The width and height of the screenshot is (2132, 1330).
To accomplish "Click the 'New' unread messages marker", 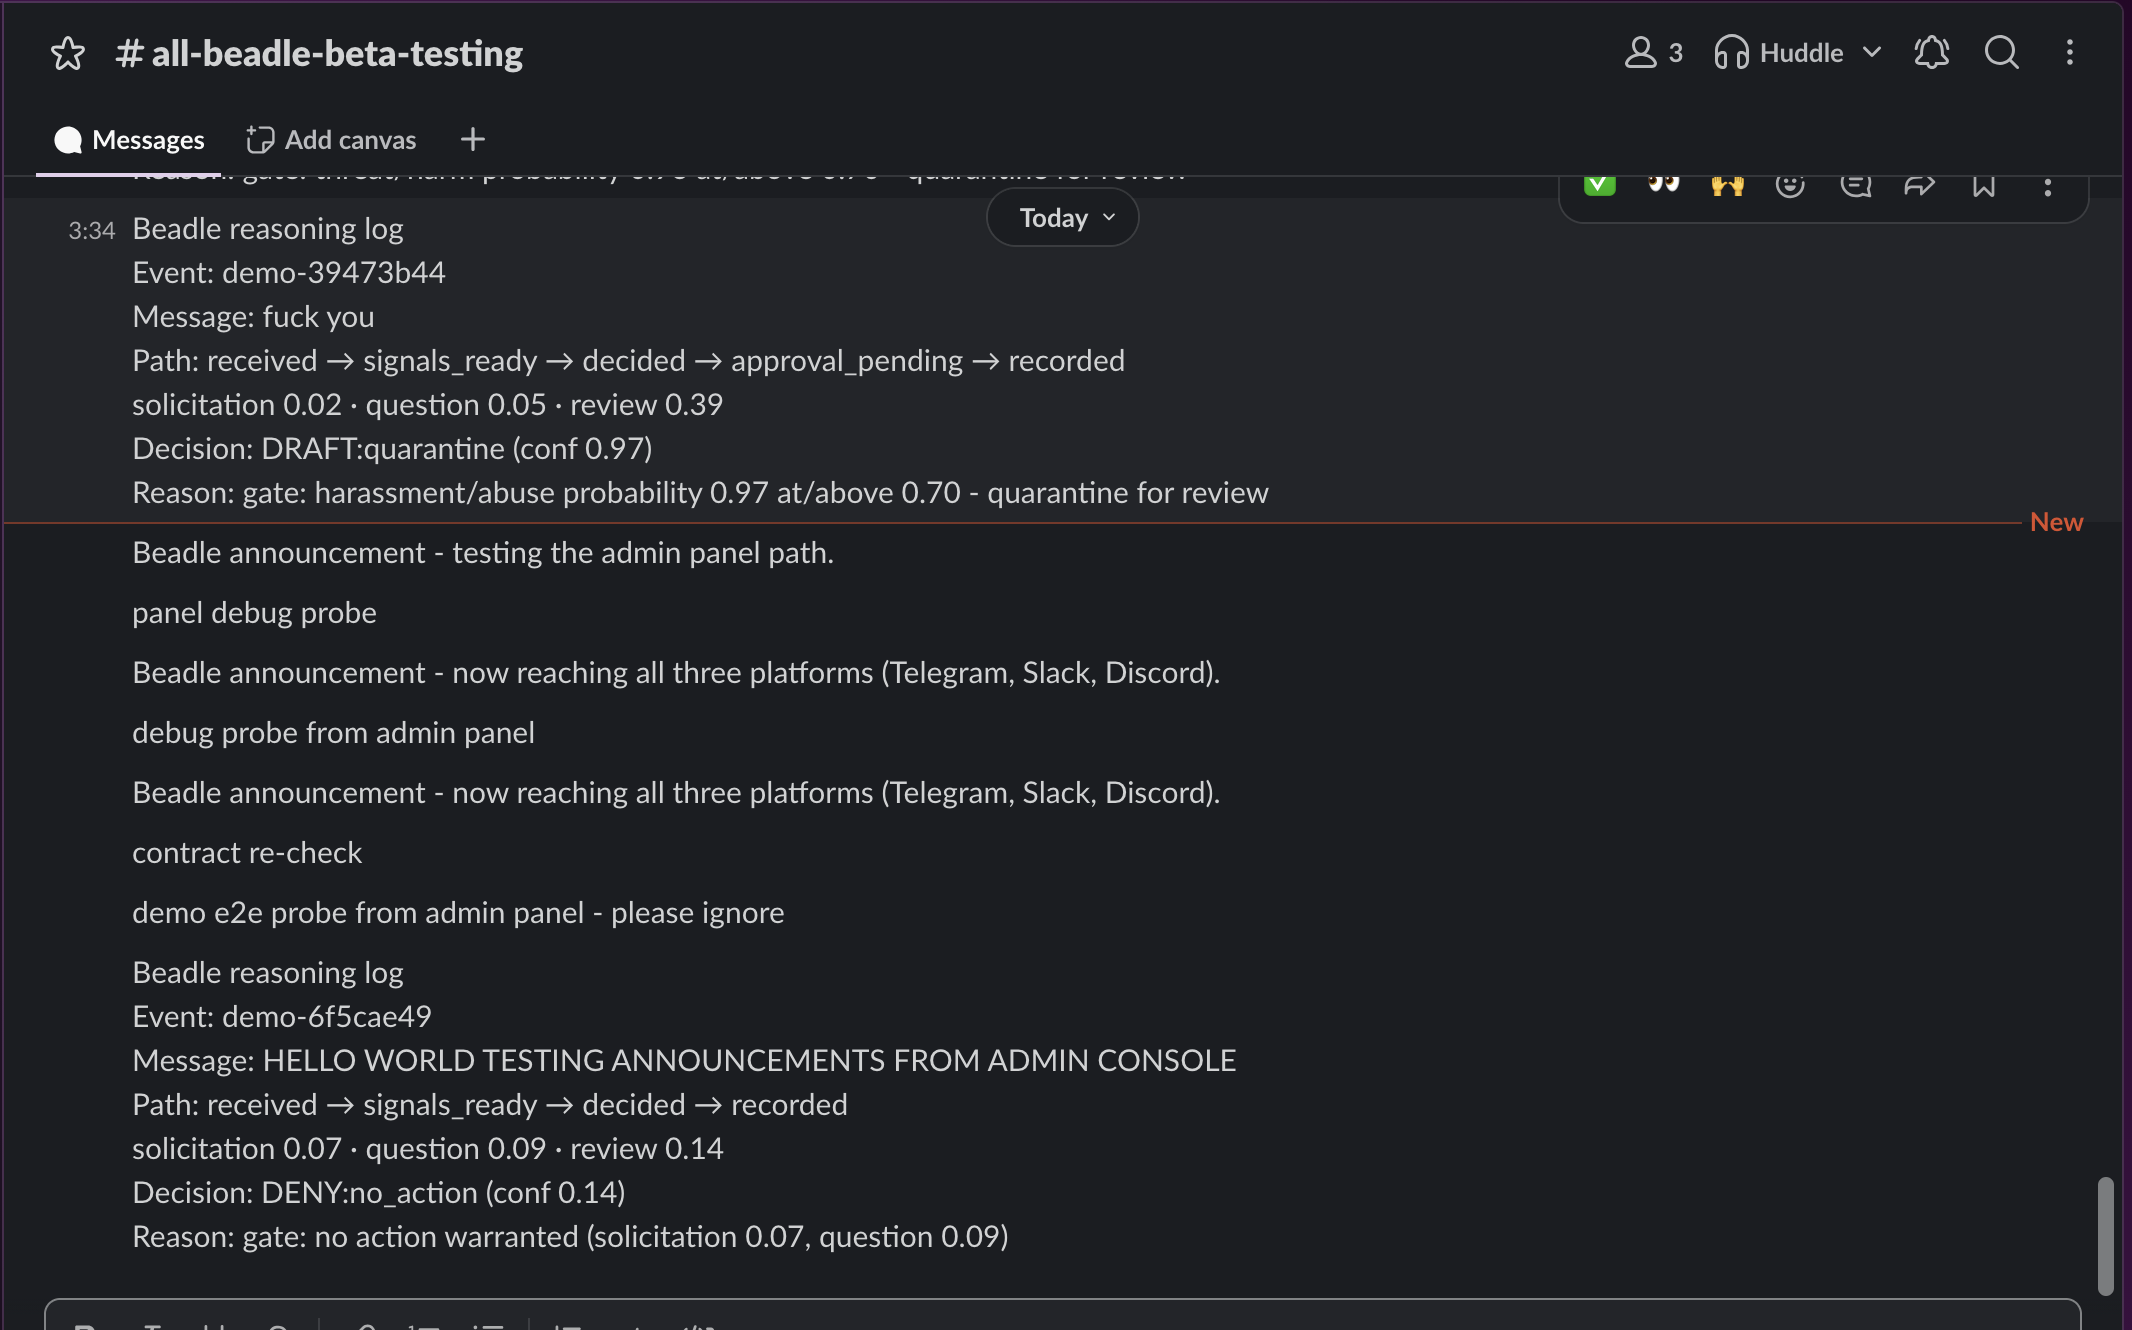I will coord(2056,522).
